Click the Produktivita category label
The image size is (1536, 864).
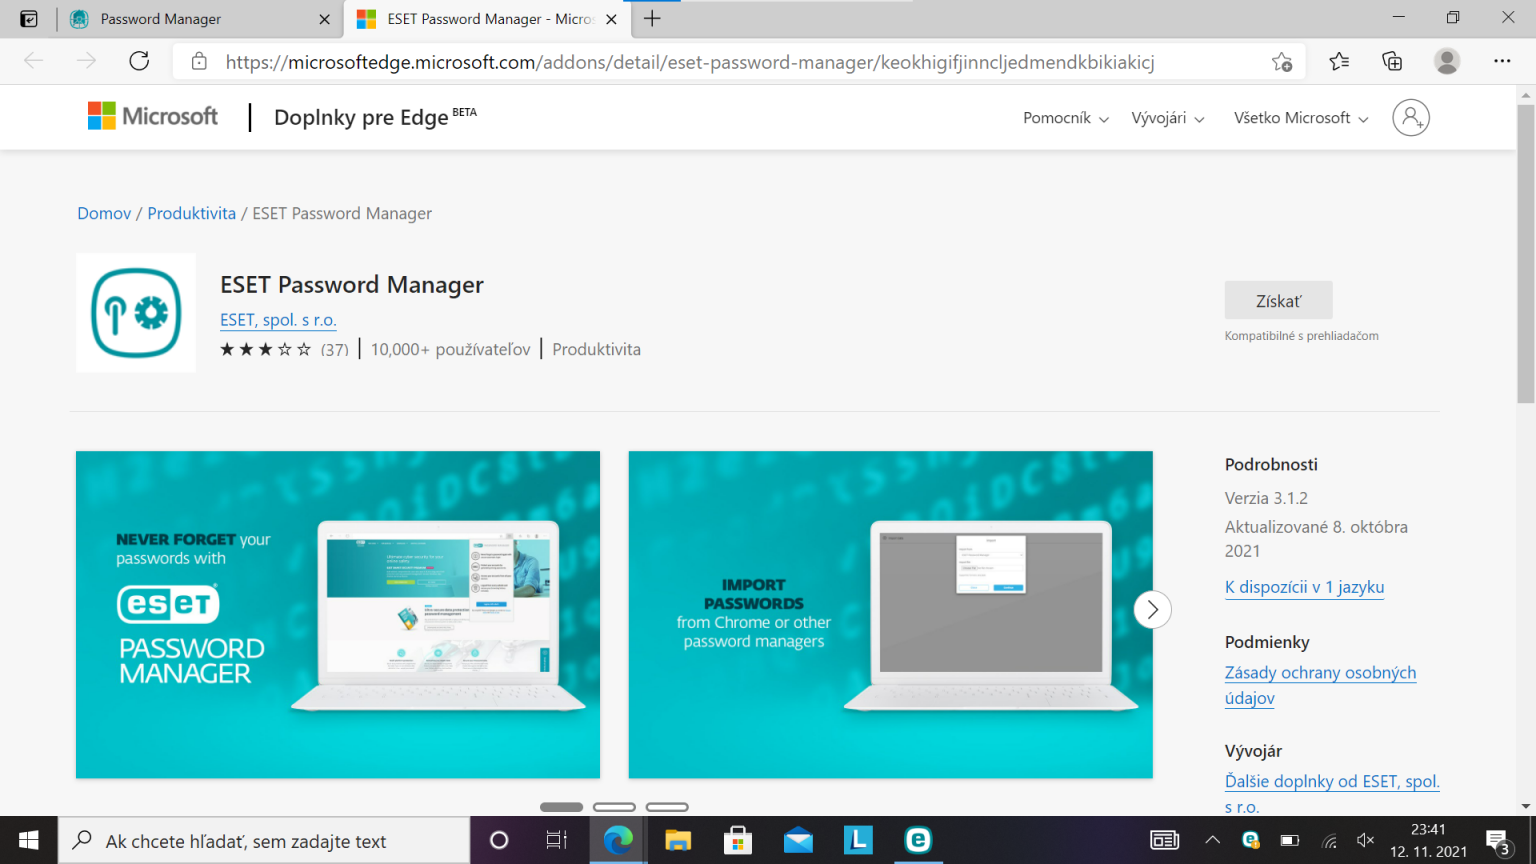tap(596, 349)
